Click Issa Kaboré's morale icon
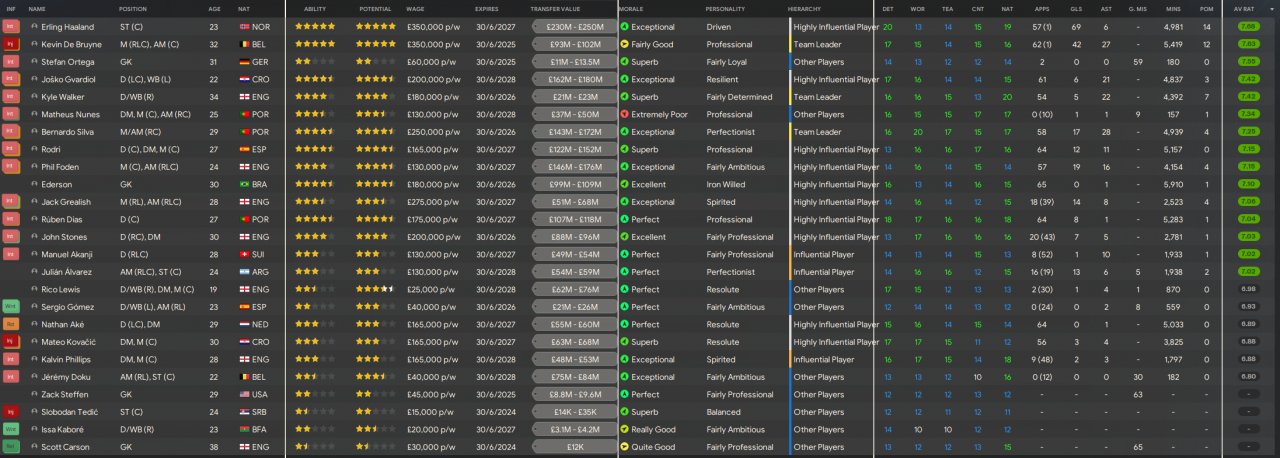The image size is (1280, 458). coord(624,429)
